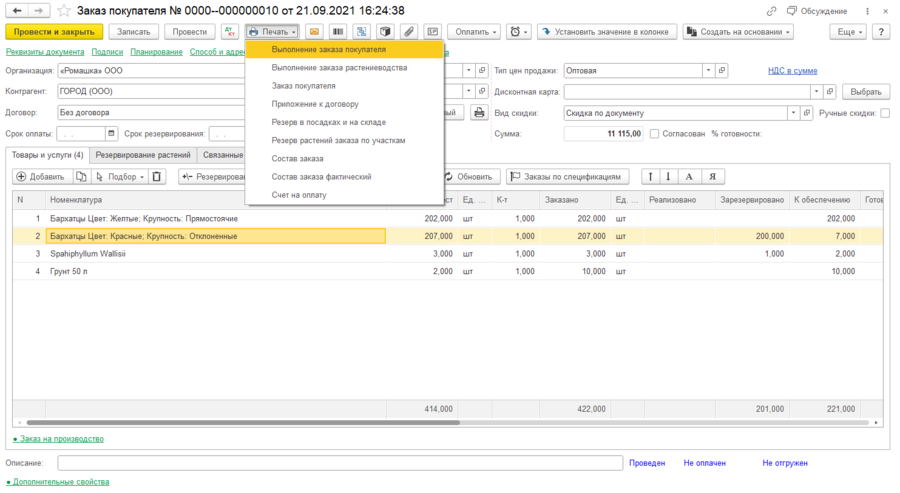900x493 pixels.
Task: Switch to Резервирование растений tab
Action: point(144,155)
